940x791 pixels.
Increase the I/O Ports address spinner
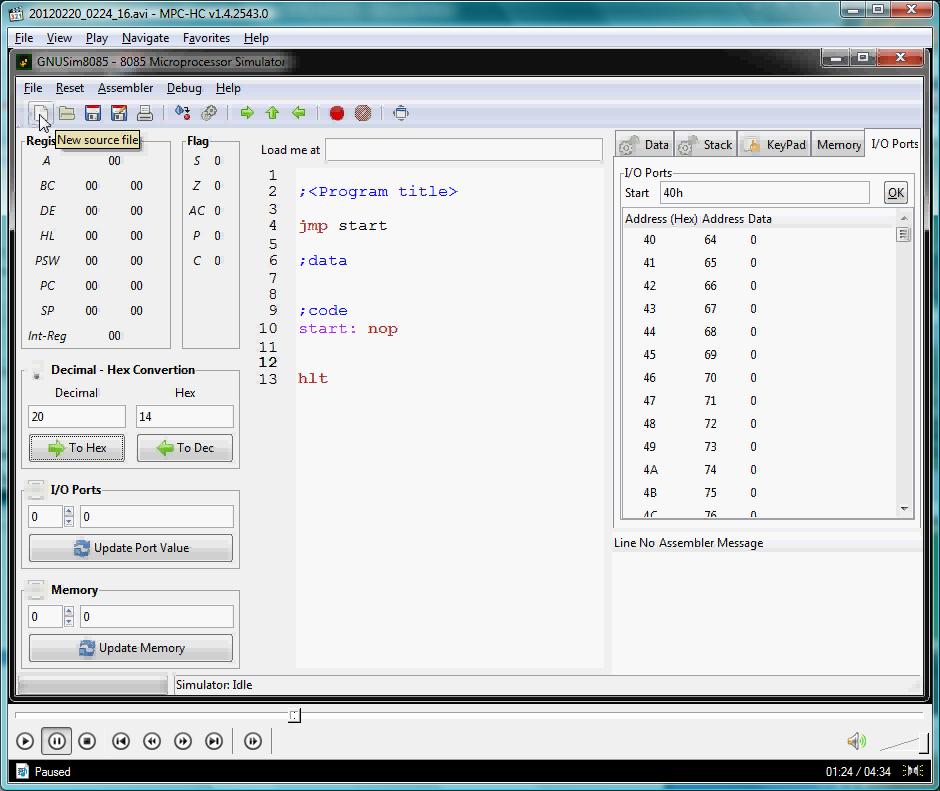tap(69, 512)
